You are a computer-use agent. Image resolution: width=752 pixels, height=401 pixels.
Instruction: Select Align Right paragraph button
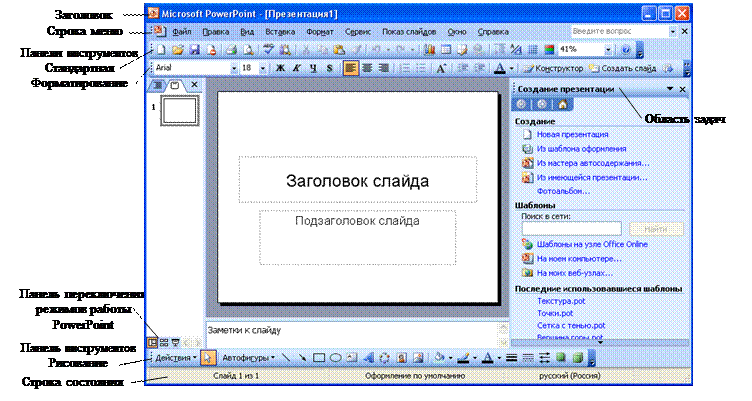(384, 68)
